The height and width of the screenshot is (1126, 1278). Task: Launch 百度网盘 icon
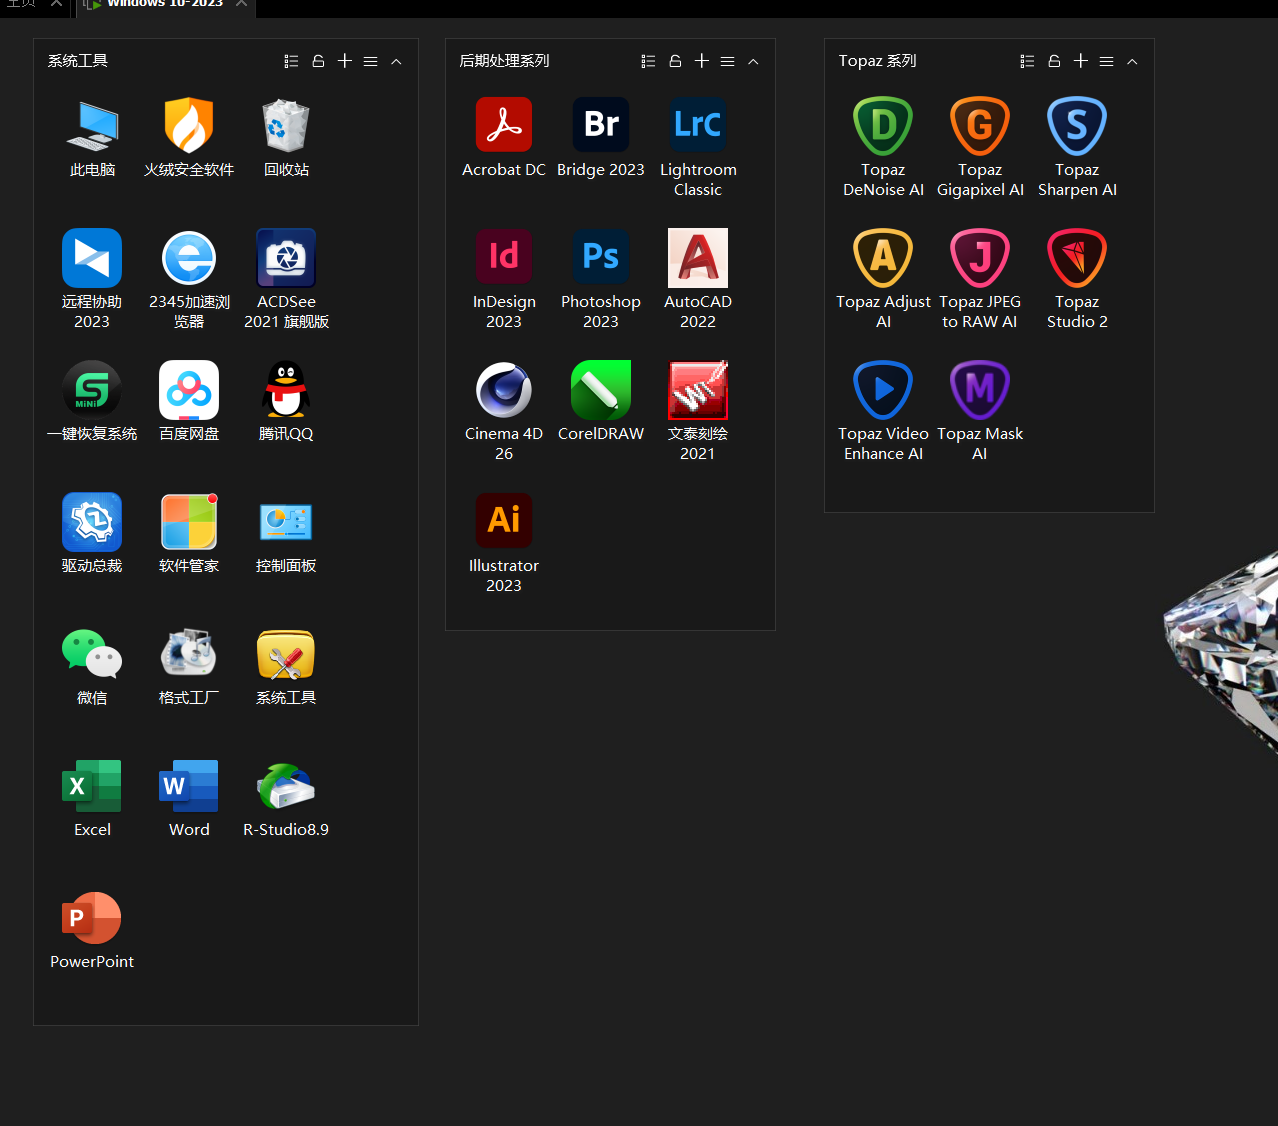click(189, 390)
